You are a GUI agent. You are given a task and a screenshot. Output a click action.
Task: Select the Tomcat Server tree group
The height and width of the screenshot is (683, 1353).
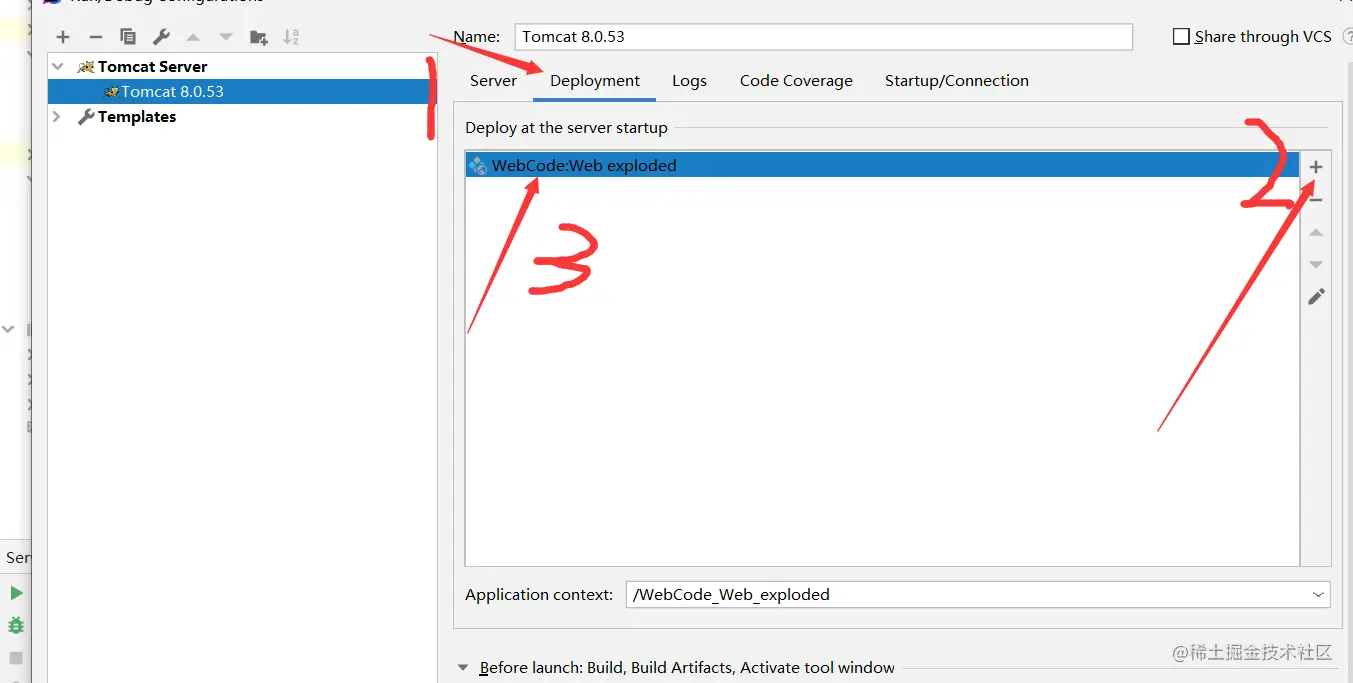pos(153,67)
